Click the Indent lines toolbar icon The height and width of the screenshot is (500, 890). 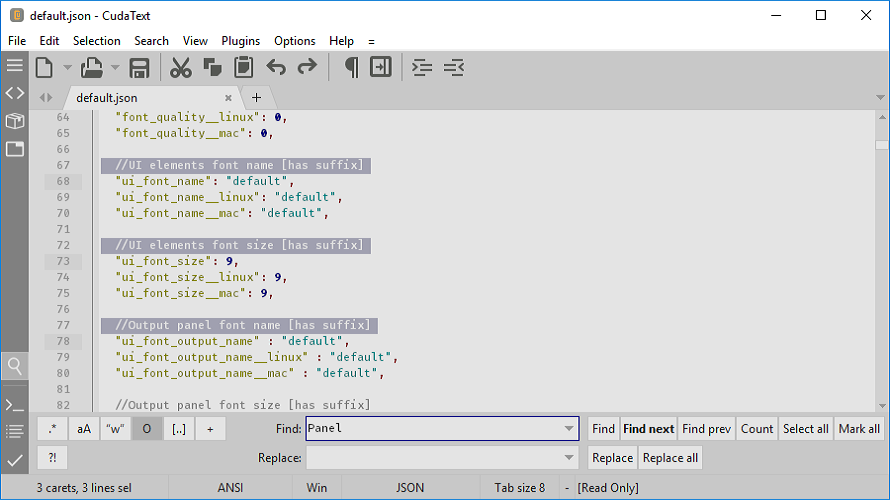[423, 68]
